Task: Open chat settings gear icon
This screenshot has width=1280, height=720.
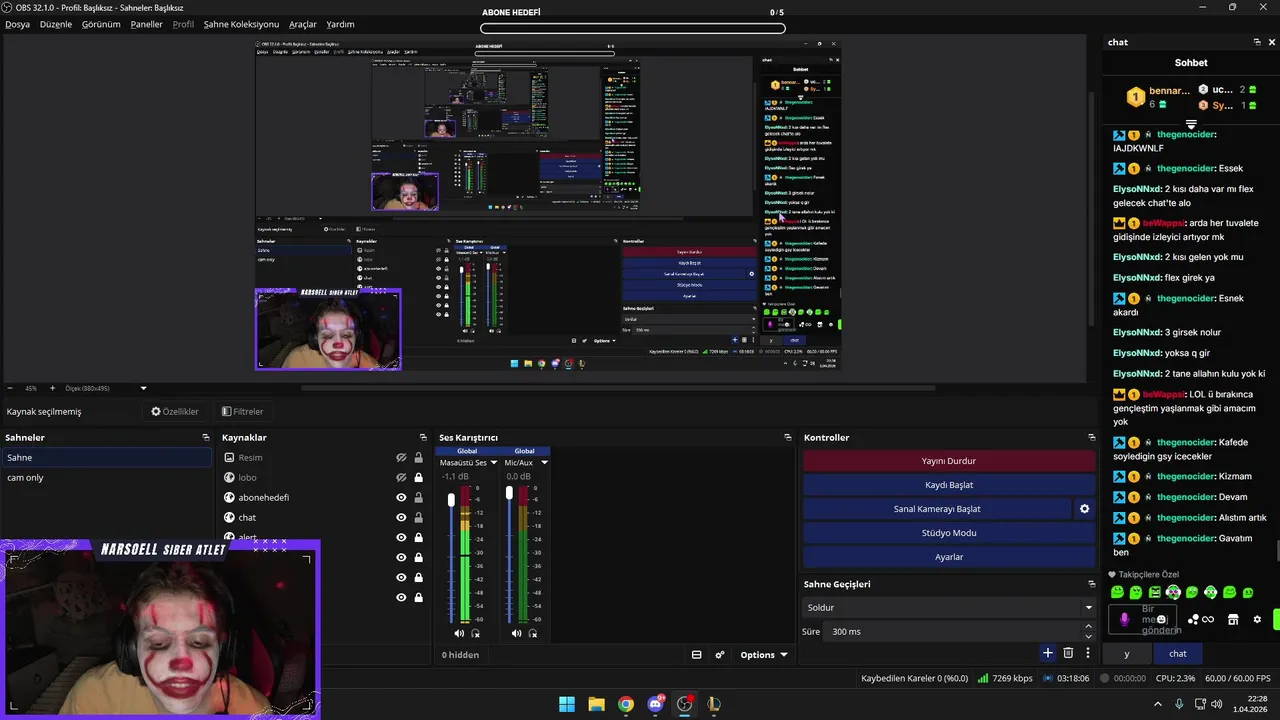Action: tap(1257, 619)
